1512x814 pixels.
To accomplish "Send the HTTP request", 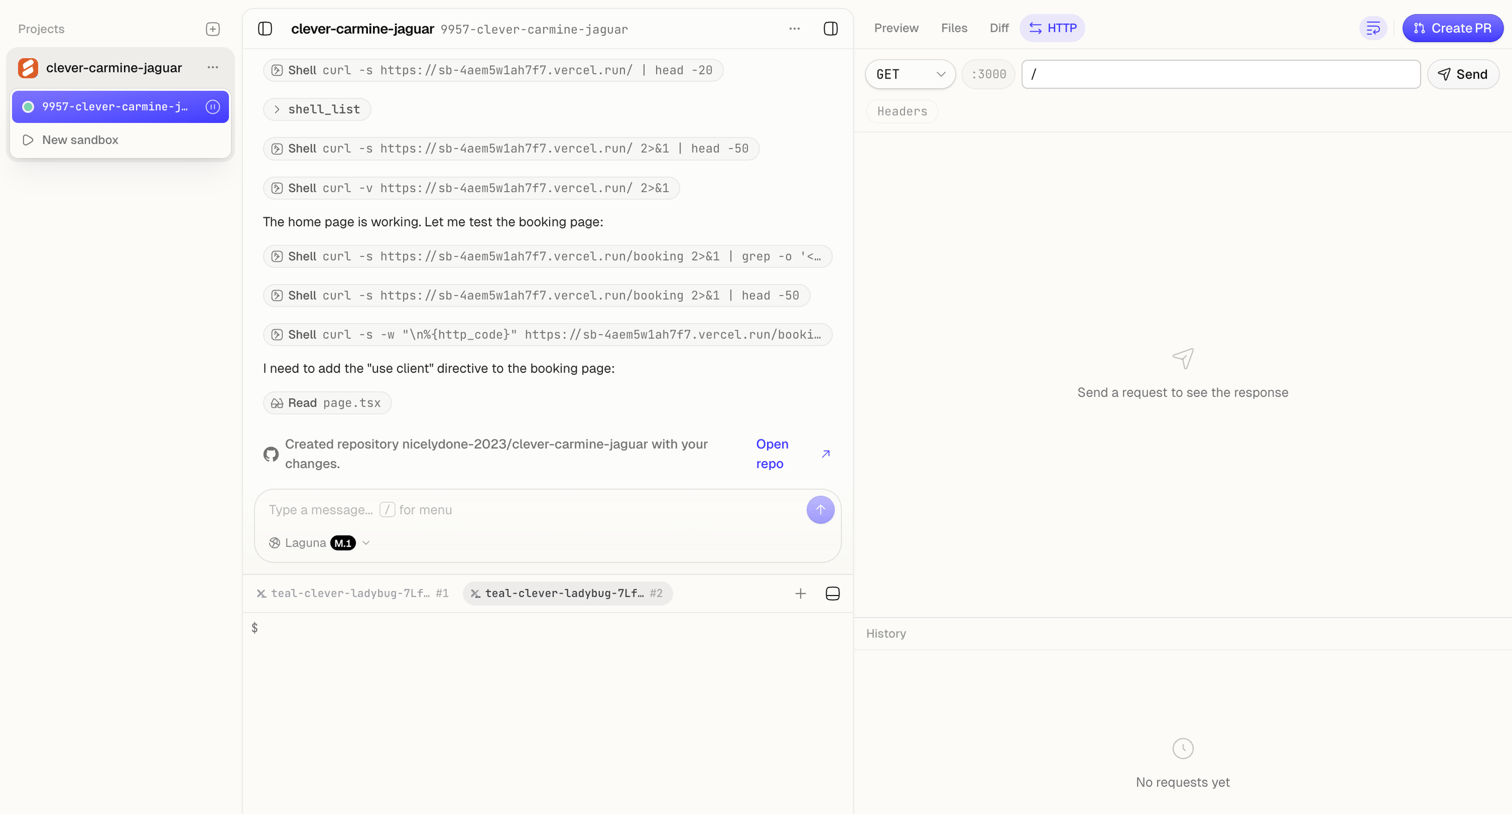I will [1463, 74].
